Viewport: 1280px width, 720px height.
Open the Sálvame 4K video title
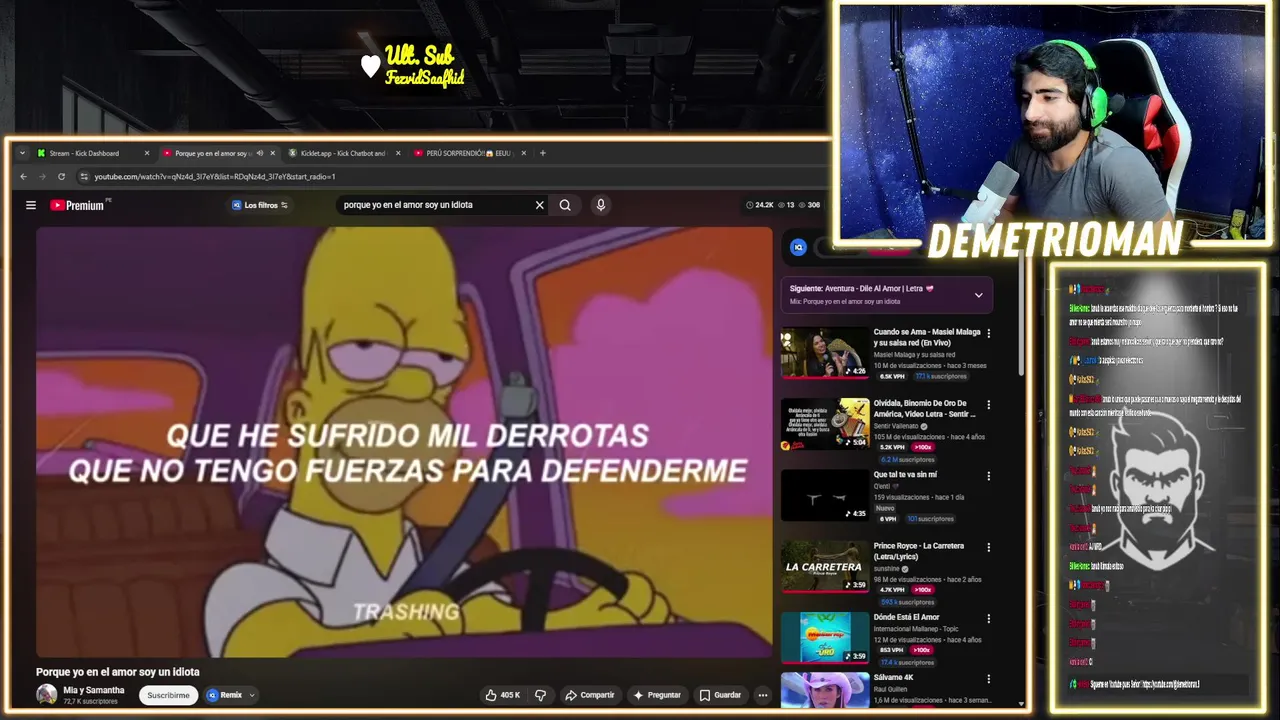tap(893, 677)
